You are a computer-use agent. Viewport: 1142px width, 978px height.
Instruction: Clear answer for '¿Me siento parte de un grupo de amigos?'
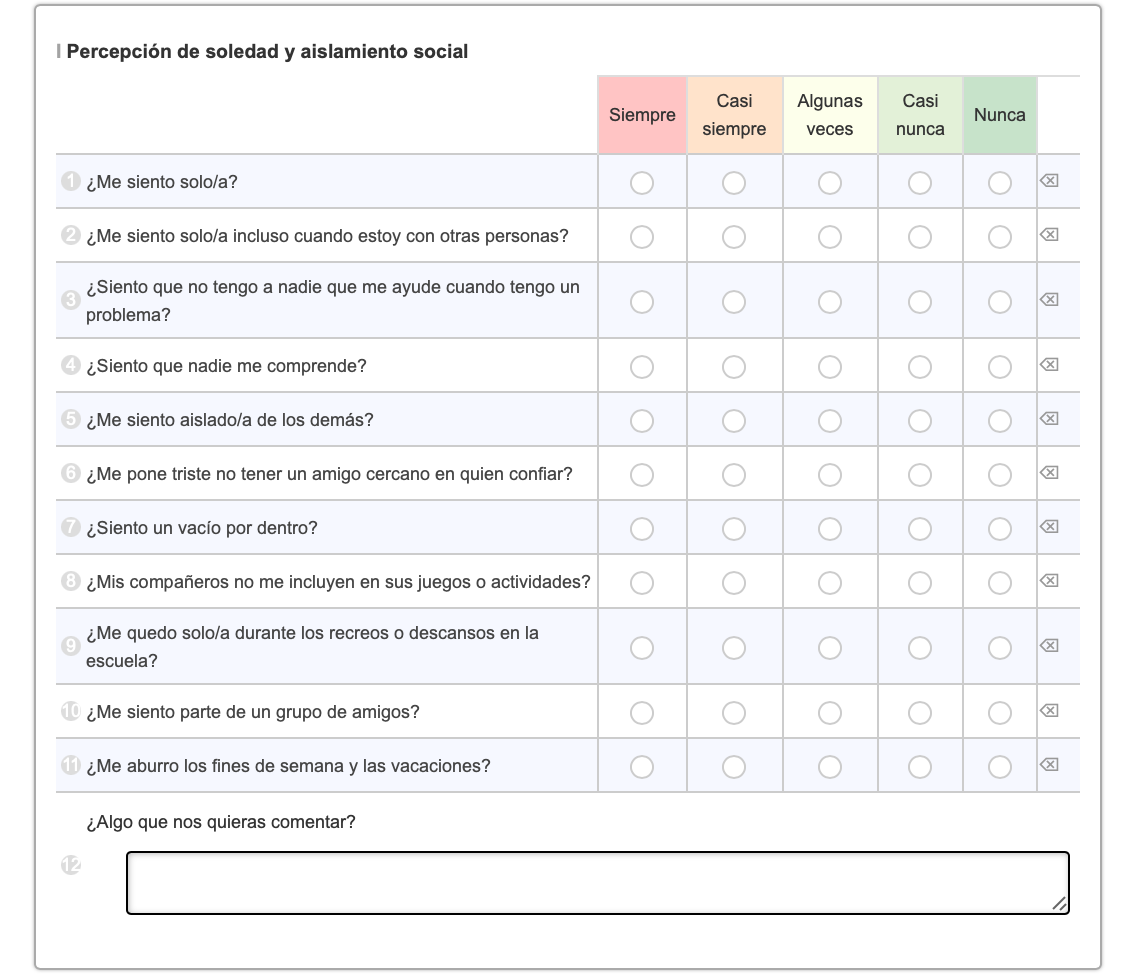(x=1049, y=711)
